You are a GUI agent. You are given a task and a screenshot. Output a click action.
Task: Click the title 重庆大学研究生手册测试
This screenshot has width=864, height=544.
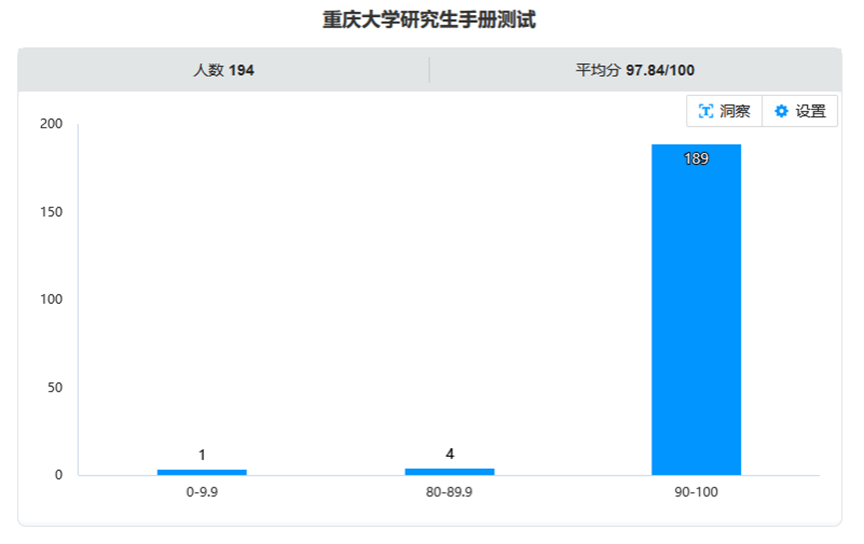pyautogui.click(x=429, y=20)
